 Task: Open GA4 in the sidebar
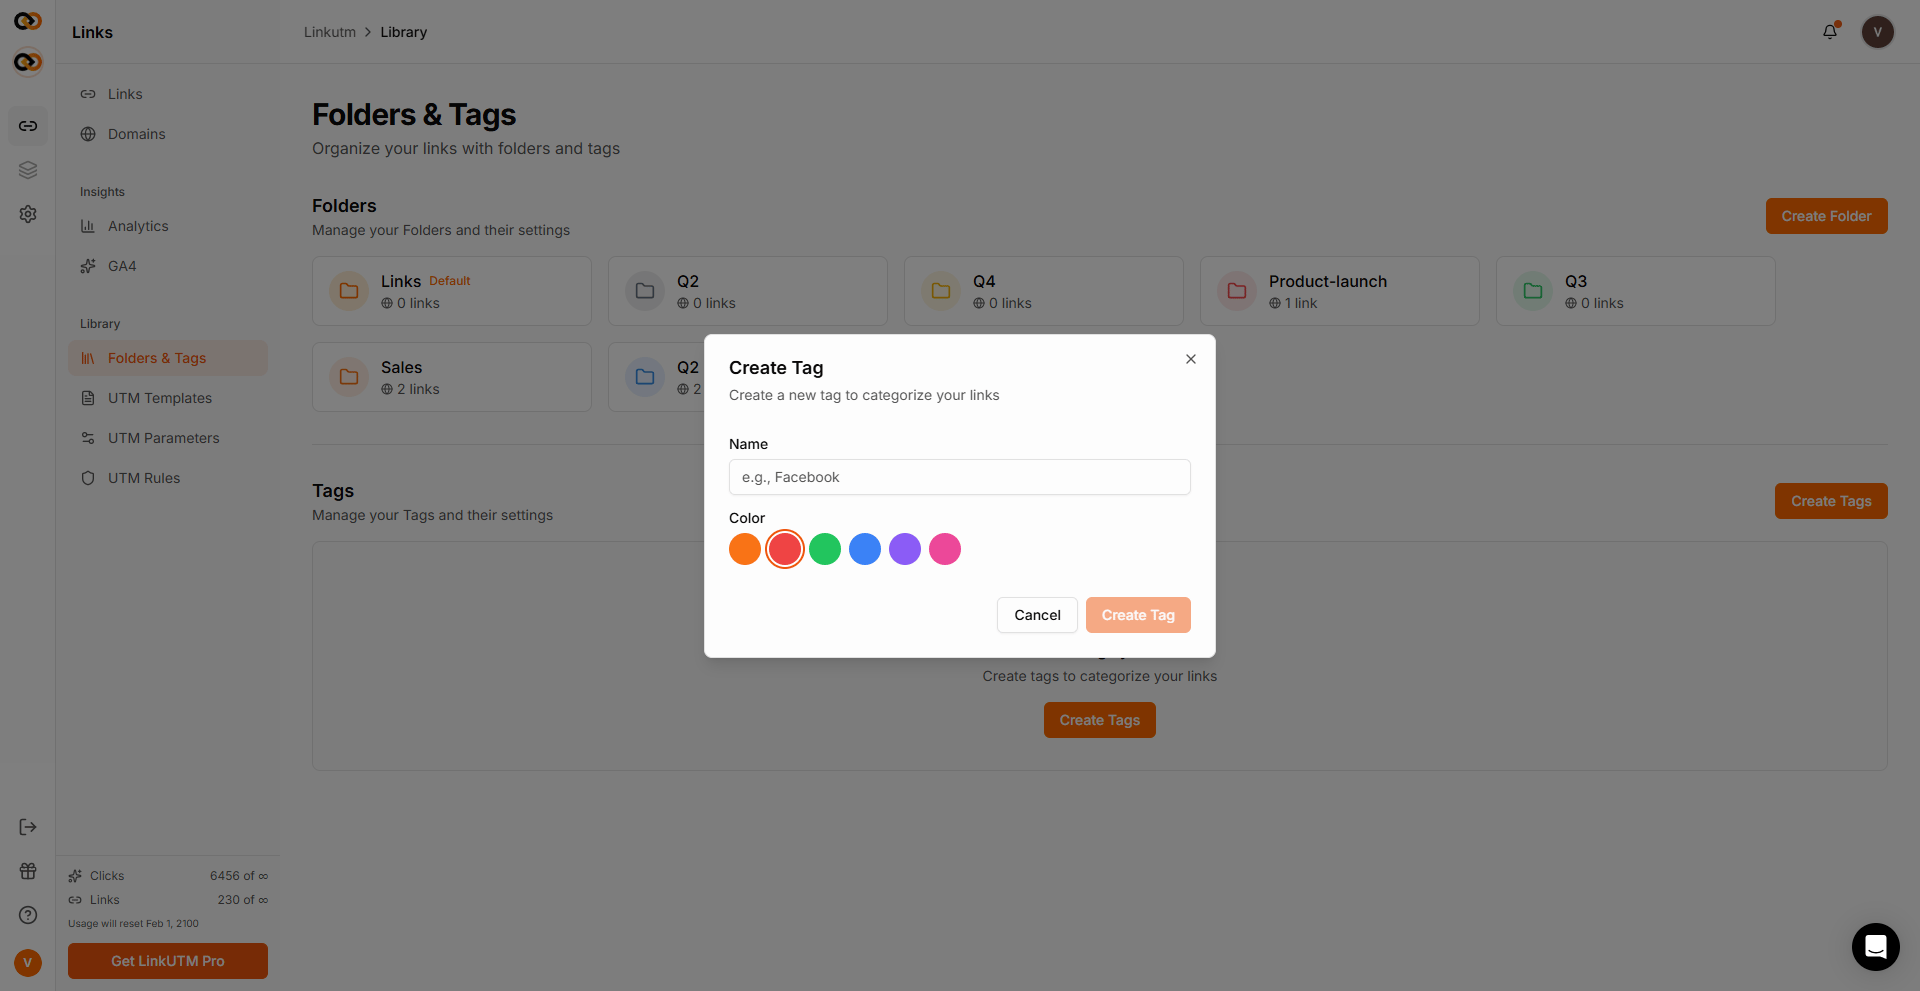click(168, 266)
